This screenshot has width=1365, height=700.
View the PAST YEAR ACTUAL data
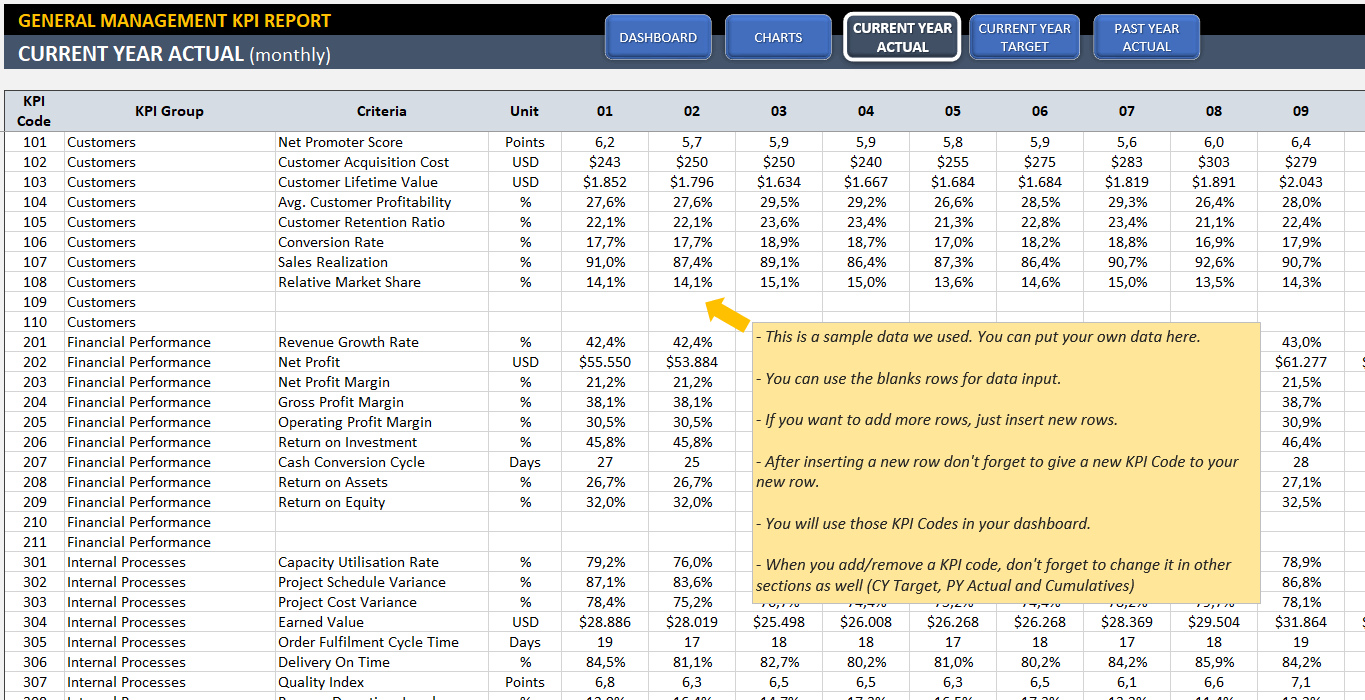(x=1146, y=36)
